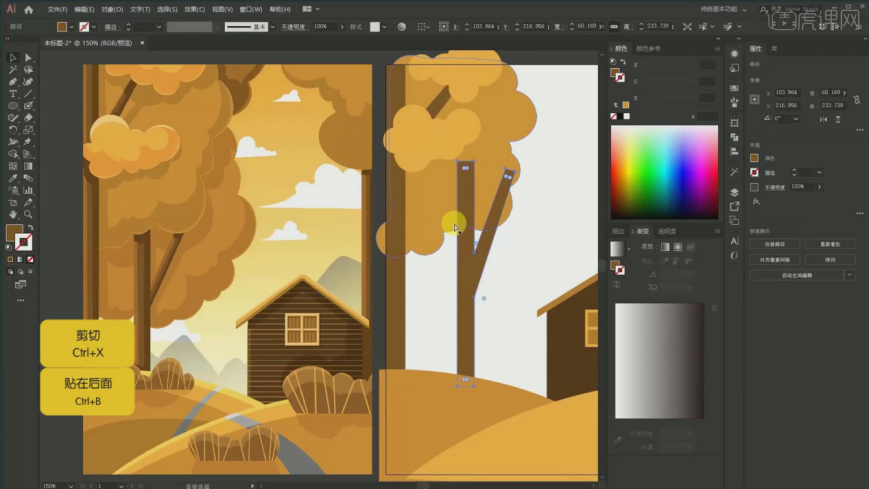Open the brush definition 基本 dropdown

click(260, 26)
